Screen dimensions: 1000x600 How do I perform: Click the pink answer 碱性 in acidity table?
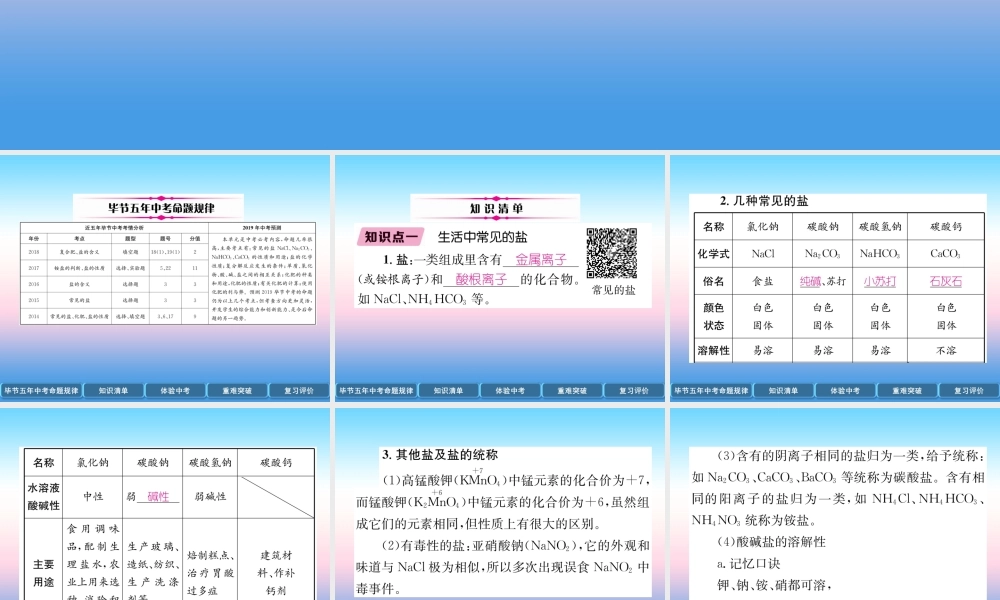pyautogui.click(x=158, y=497)
